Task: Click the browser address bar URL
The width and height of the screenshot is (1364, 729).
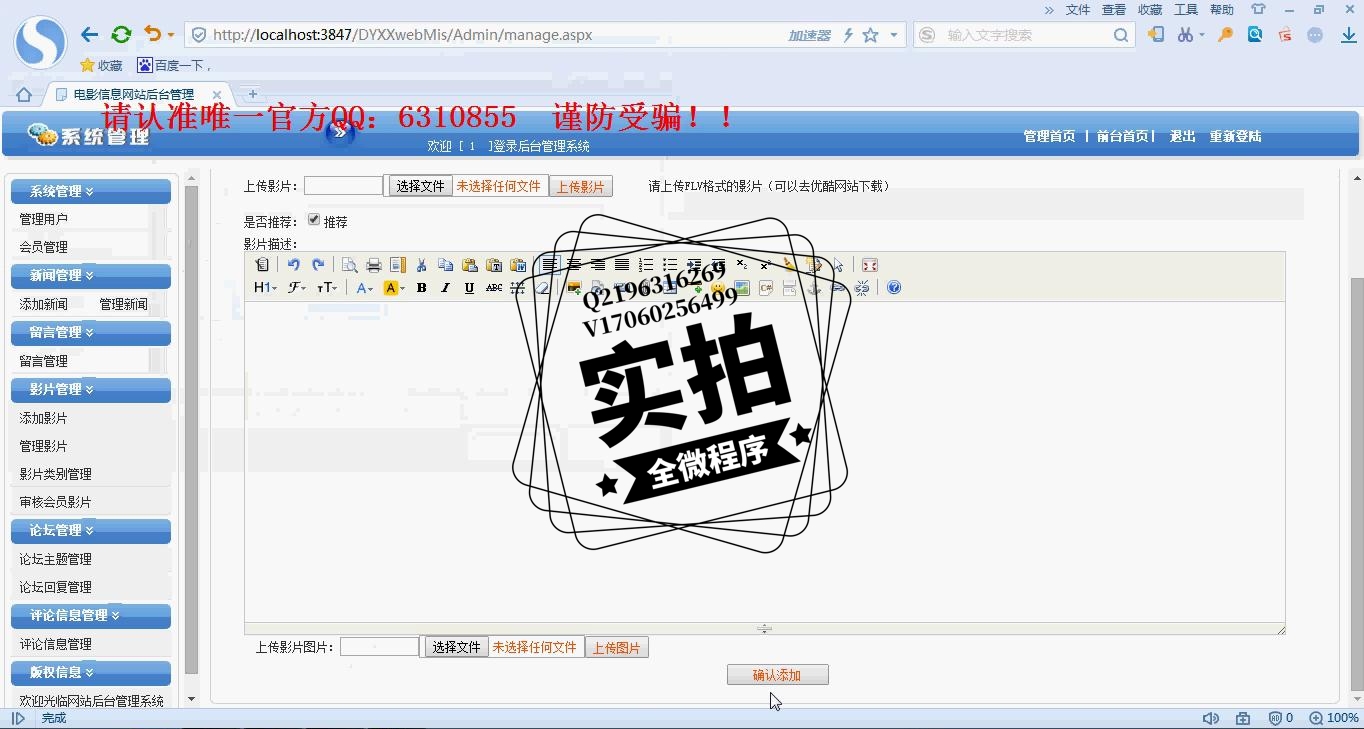Action: click(403, 35)
